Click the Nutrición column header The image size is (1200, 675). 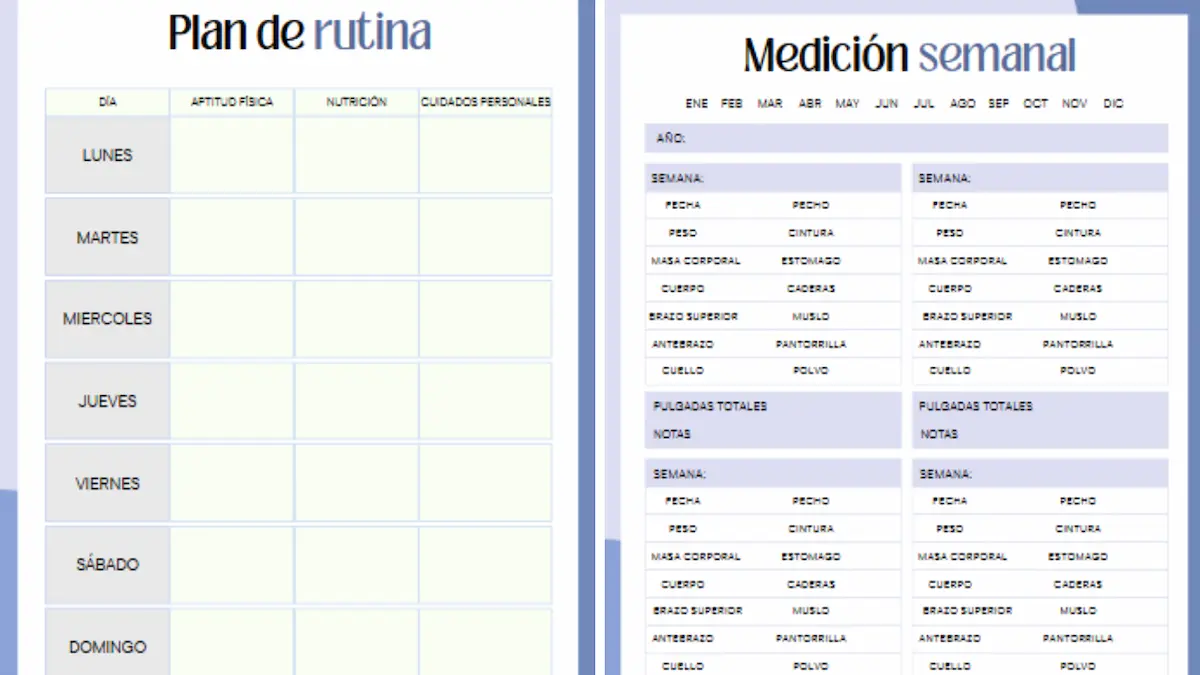[356, 102]
